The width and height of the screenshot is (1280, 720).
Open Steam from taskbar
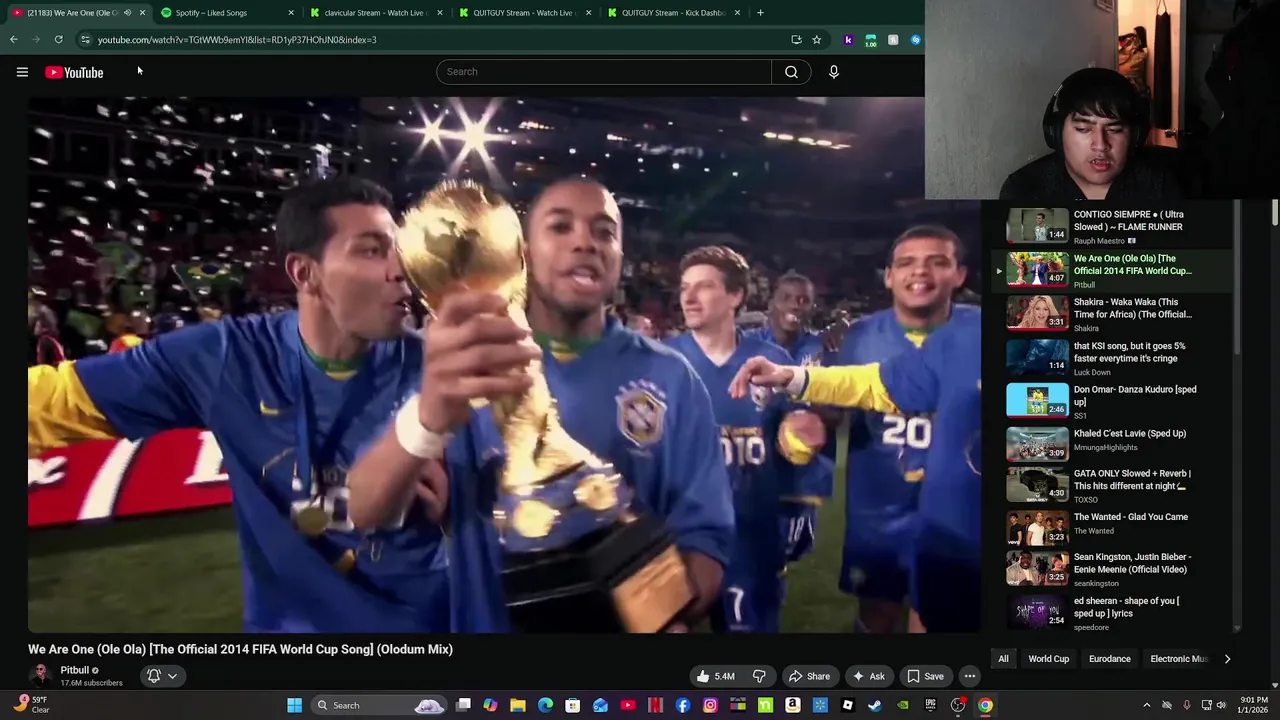click(x=875, y=705)
